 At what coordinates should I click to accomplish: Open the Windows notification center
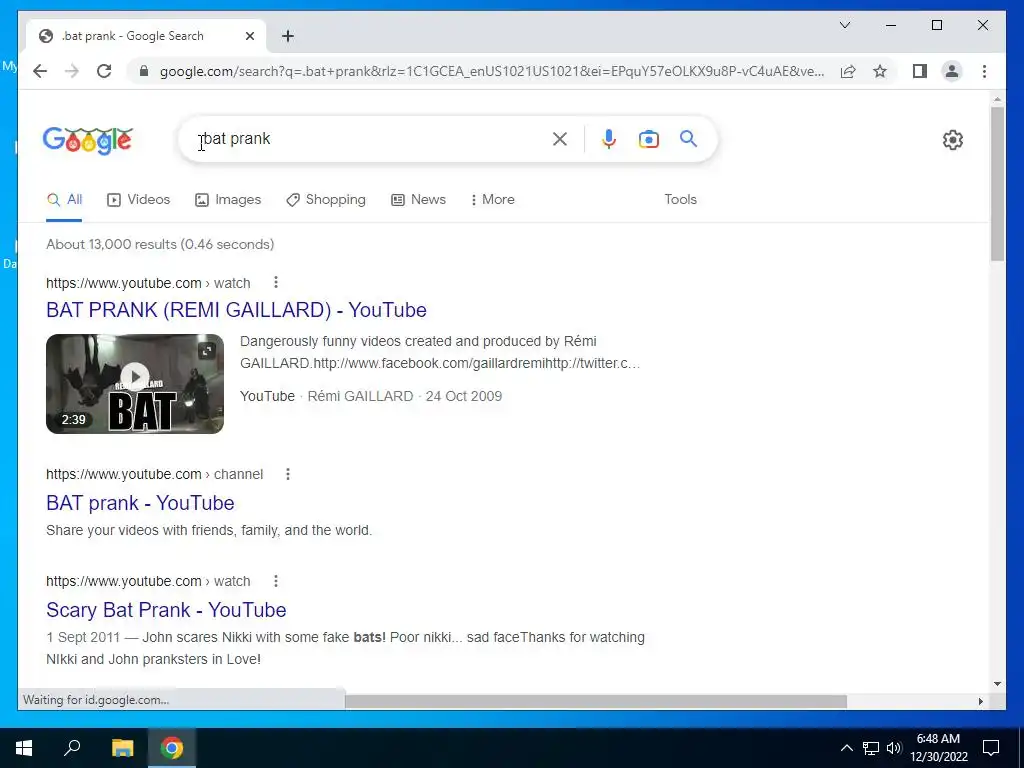(991, 748)
